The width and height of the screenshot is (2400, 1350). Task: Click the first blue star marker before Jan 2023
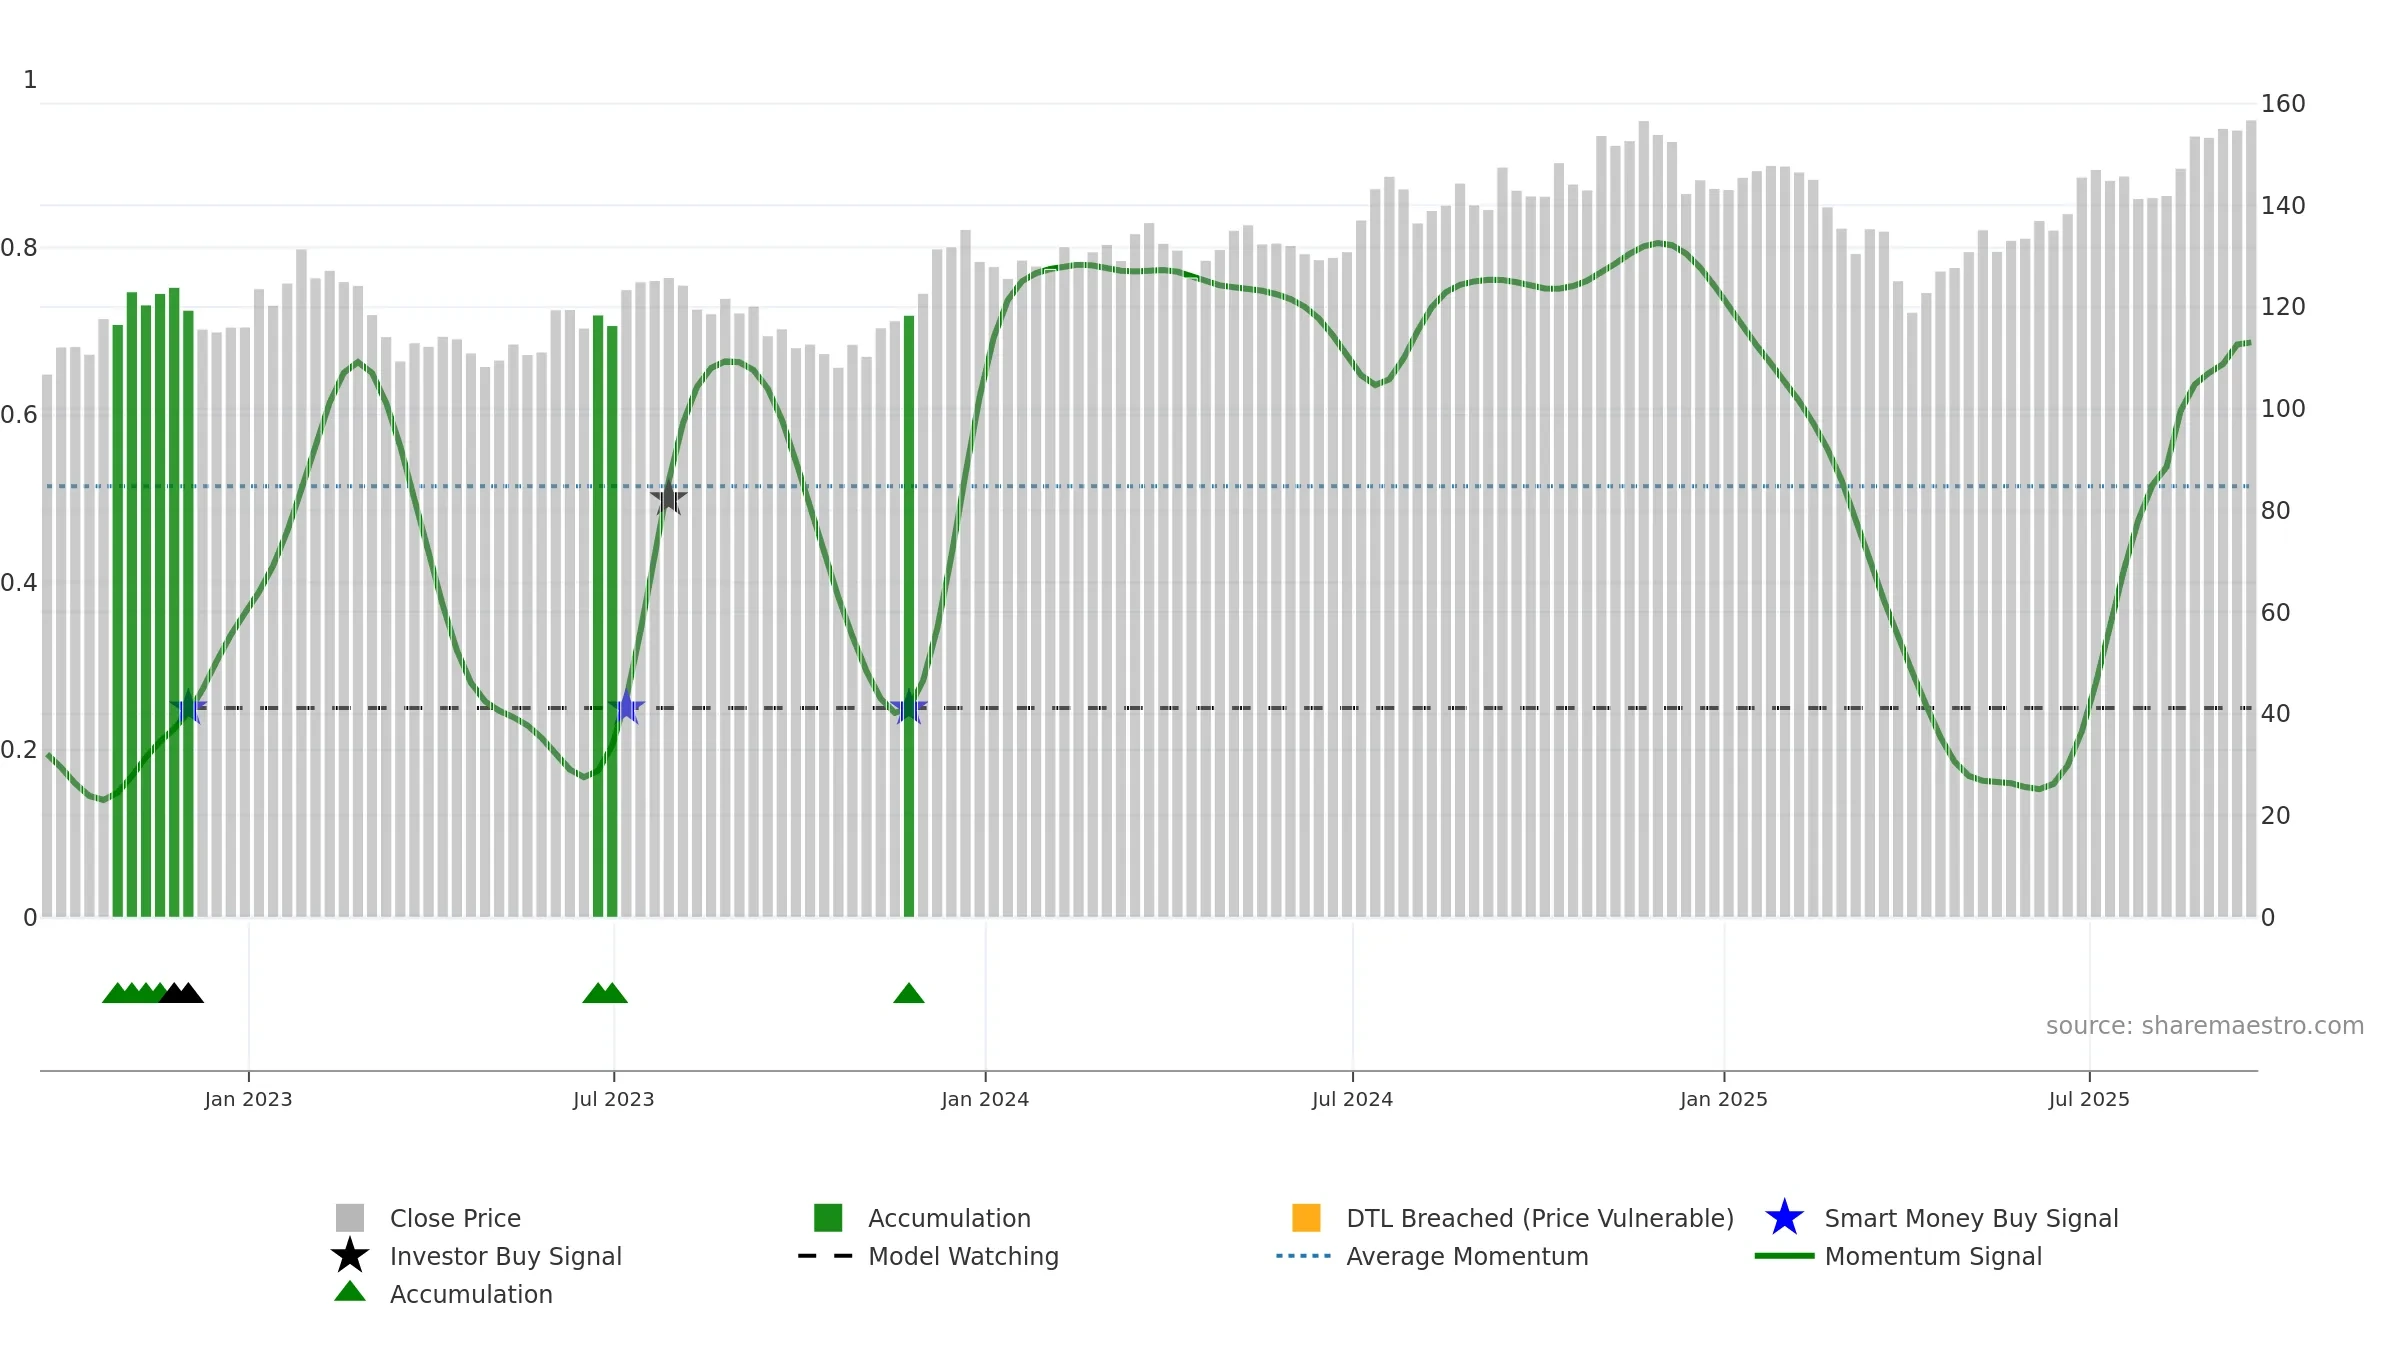(x=188, y=708)
